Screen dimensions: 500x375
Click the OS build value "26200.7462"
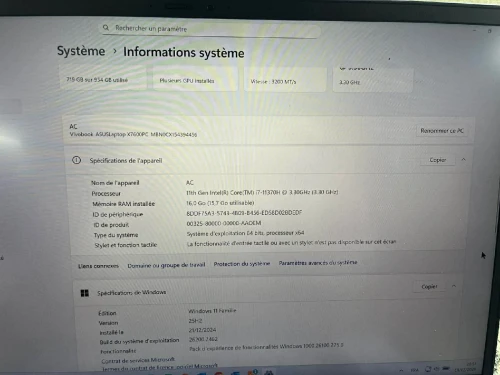point(203,339)
